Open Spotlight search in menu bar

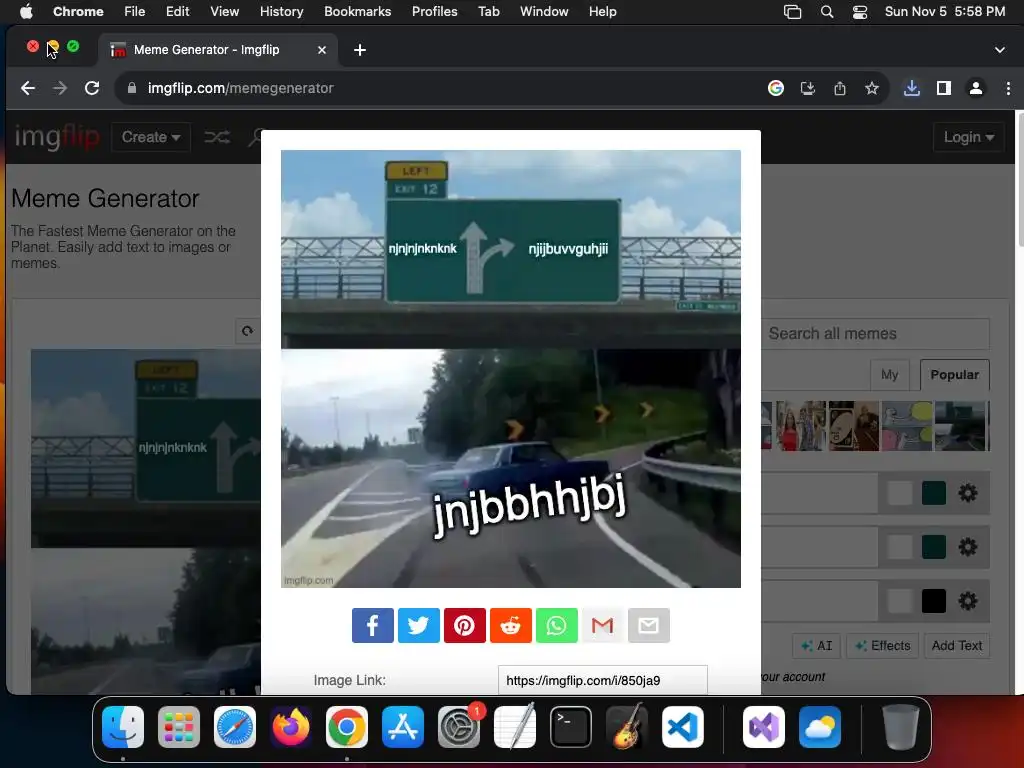[x=827, y=11]
